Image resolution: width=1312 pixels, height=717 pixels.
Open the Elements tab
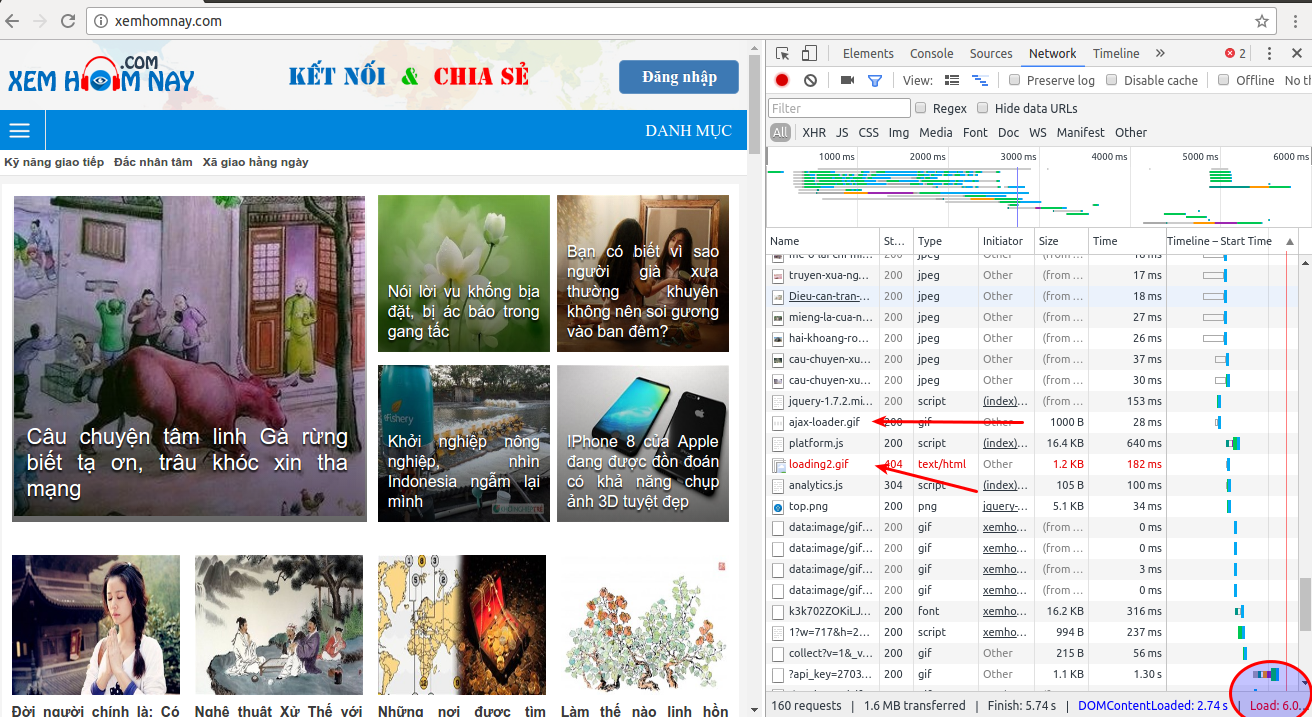tap(868, 54)
